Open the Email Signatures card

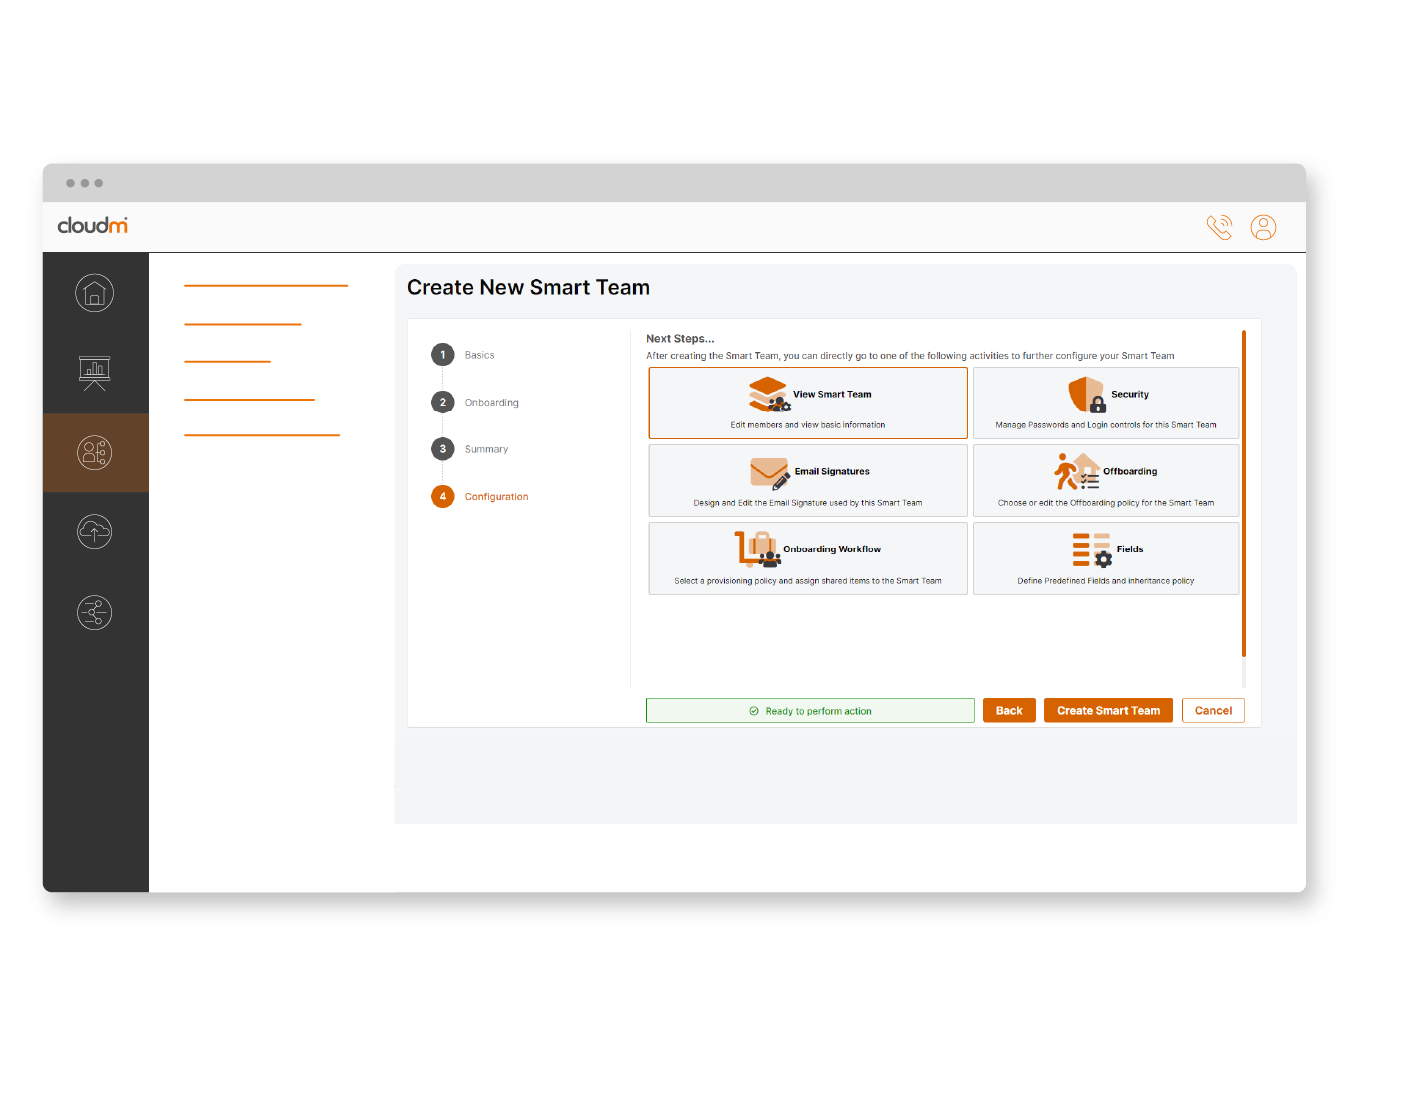click(808, 480)
